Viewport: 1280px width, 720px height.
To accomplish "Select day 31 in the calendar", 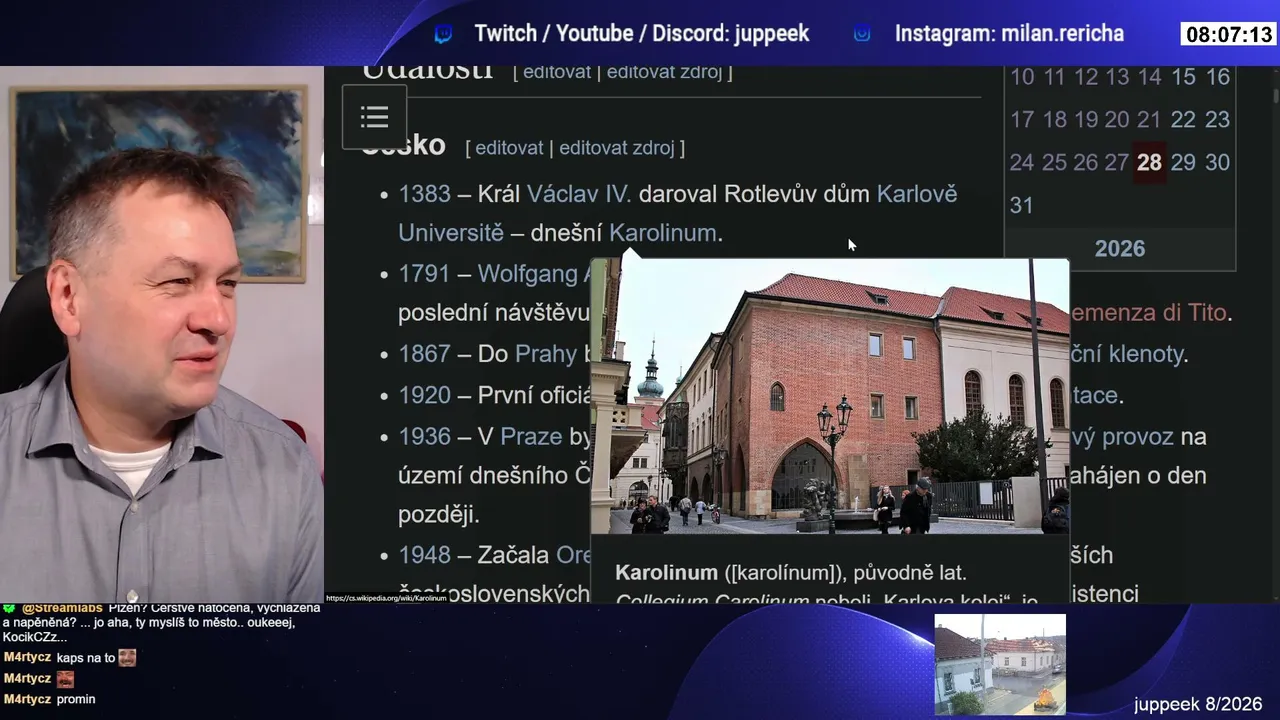I will (1021, 205).
